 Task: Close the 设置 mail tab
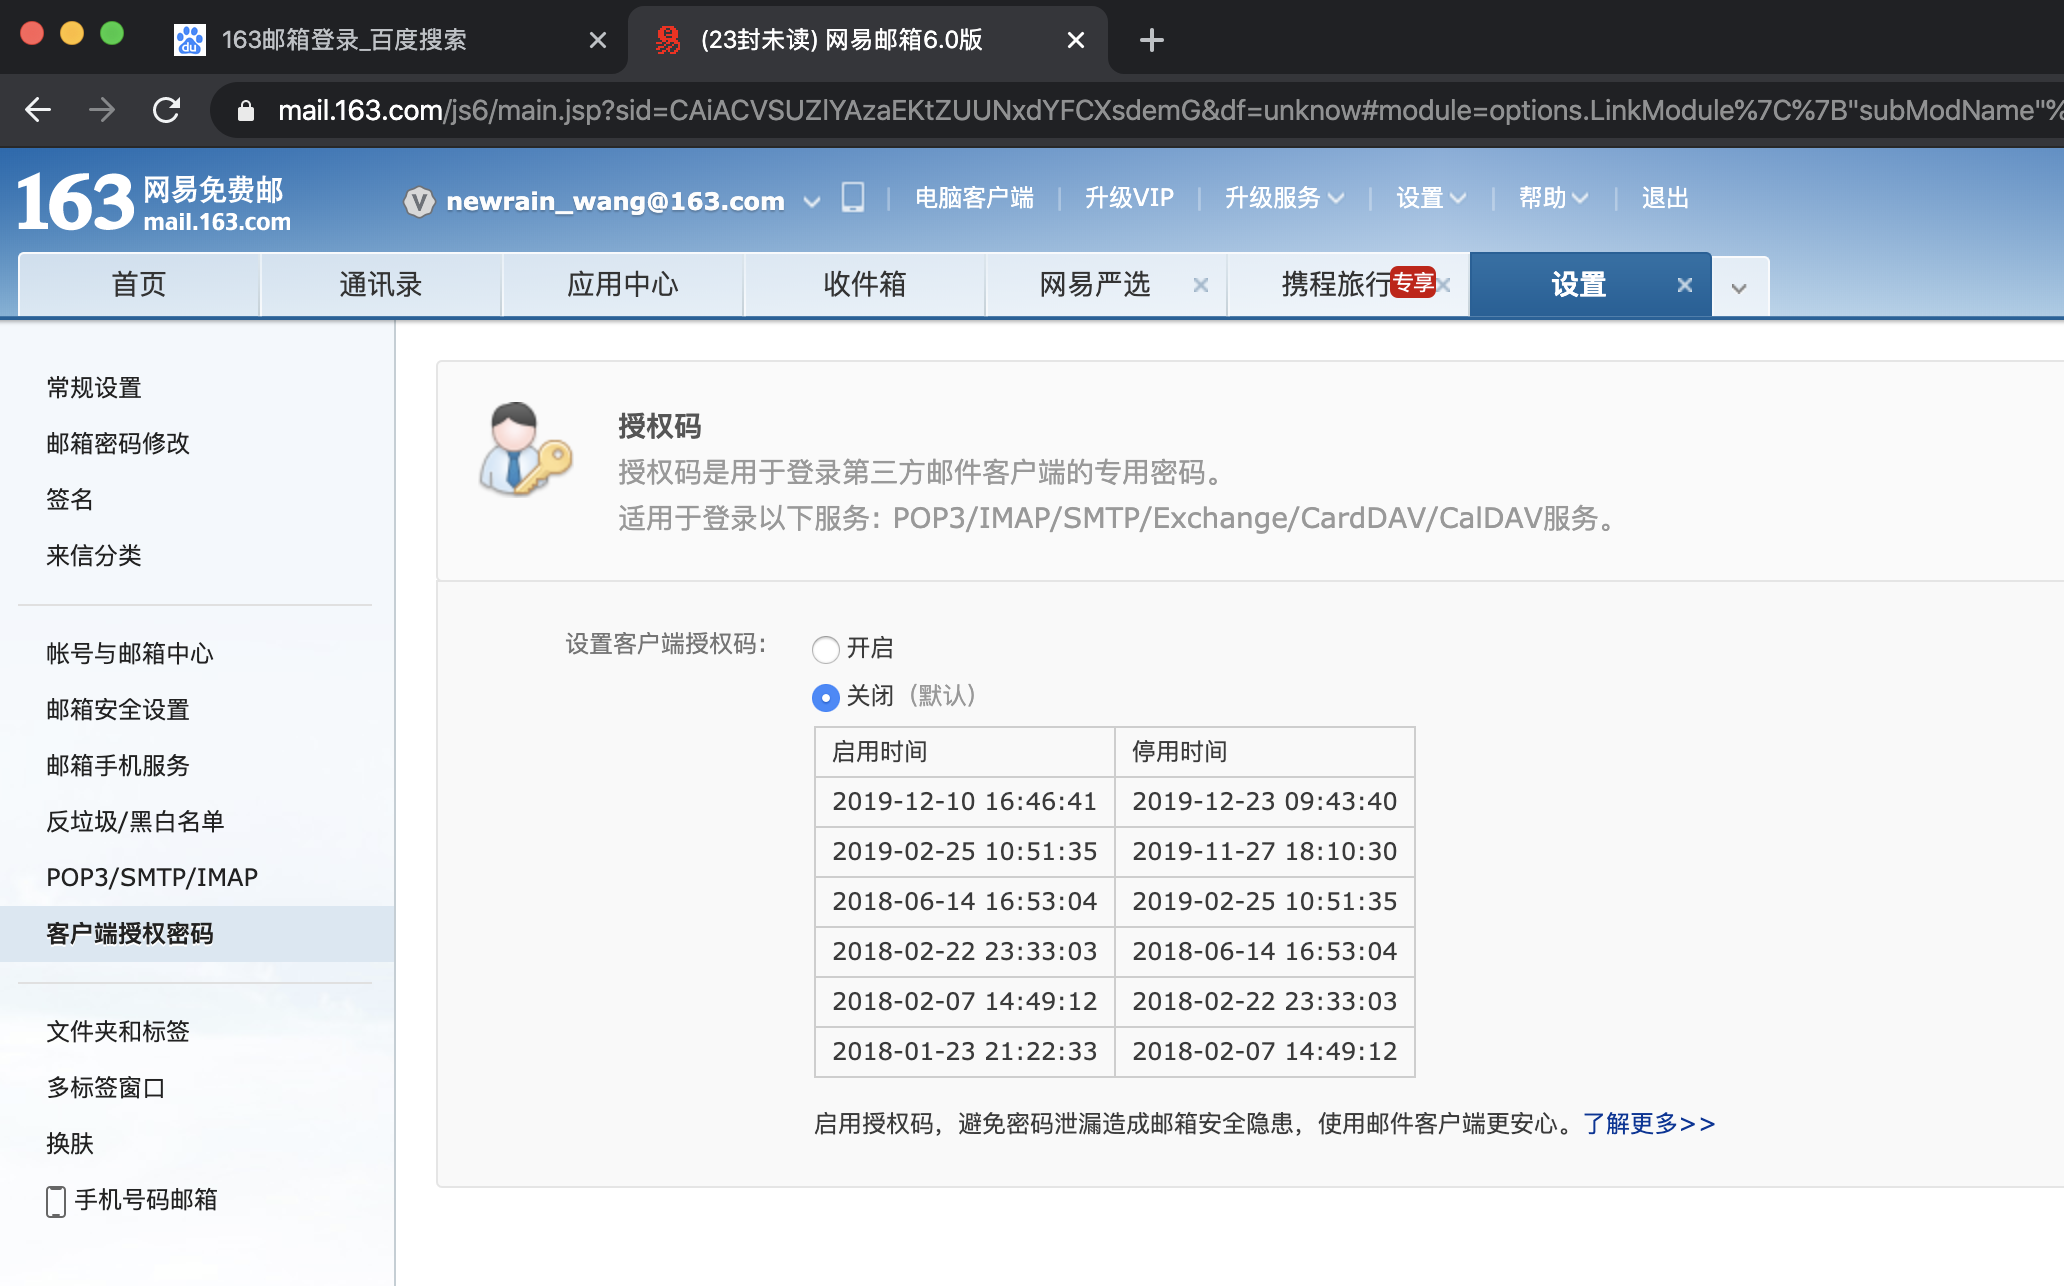(1685, 285)
